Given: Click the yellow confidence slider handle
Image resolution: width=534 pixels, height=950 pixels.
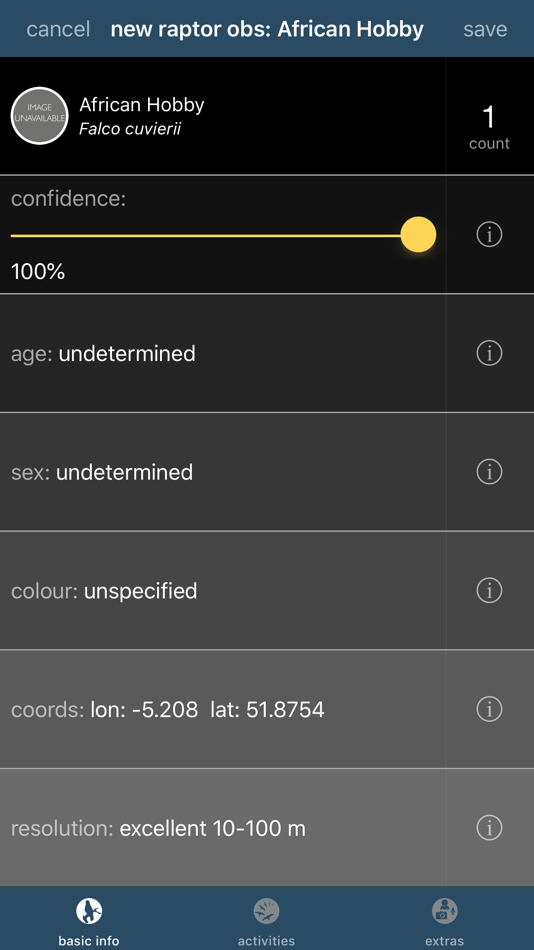Looking at the screenshot, I should [418, 234].
